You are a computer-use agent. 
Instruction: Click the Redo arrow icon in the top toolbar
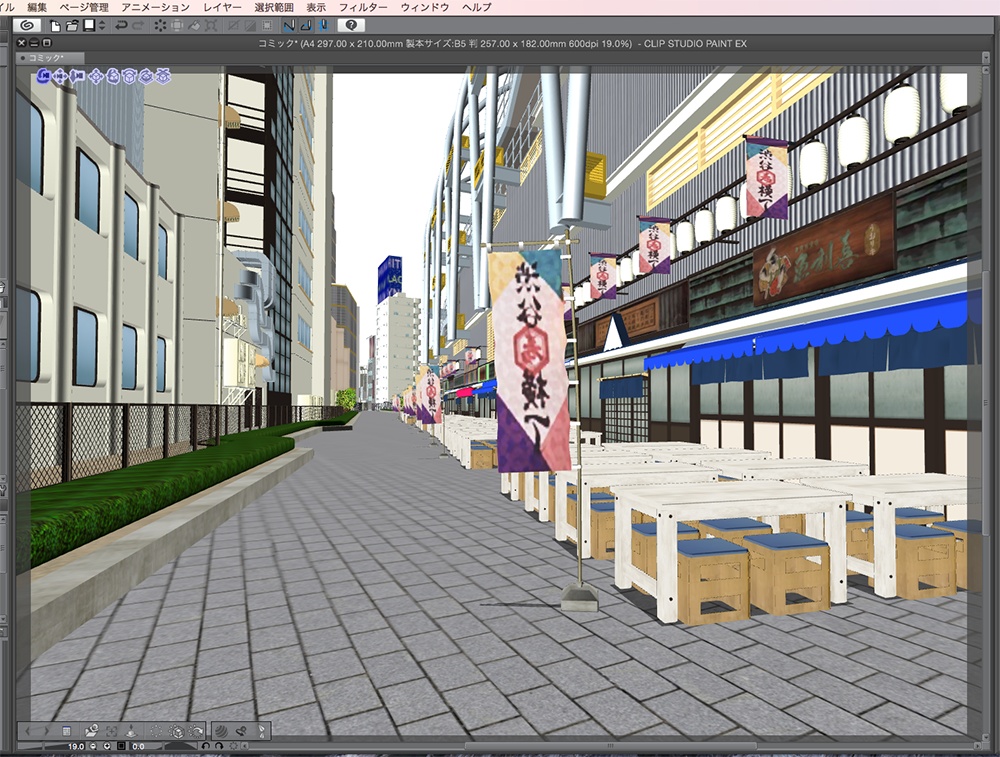click(x=136, y=28)
